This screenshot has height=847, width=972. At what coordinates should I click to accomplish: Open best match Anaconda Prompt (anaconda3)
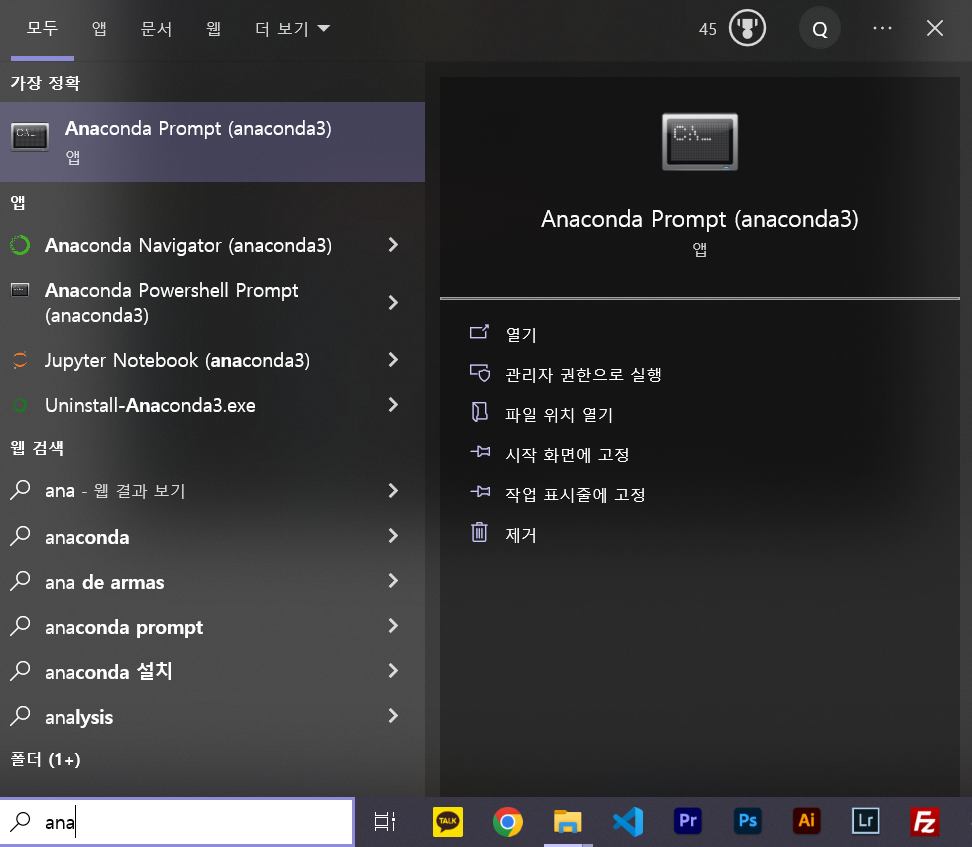coord(212,142)
